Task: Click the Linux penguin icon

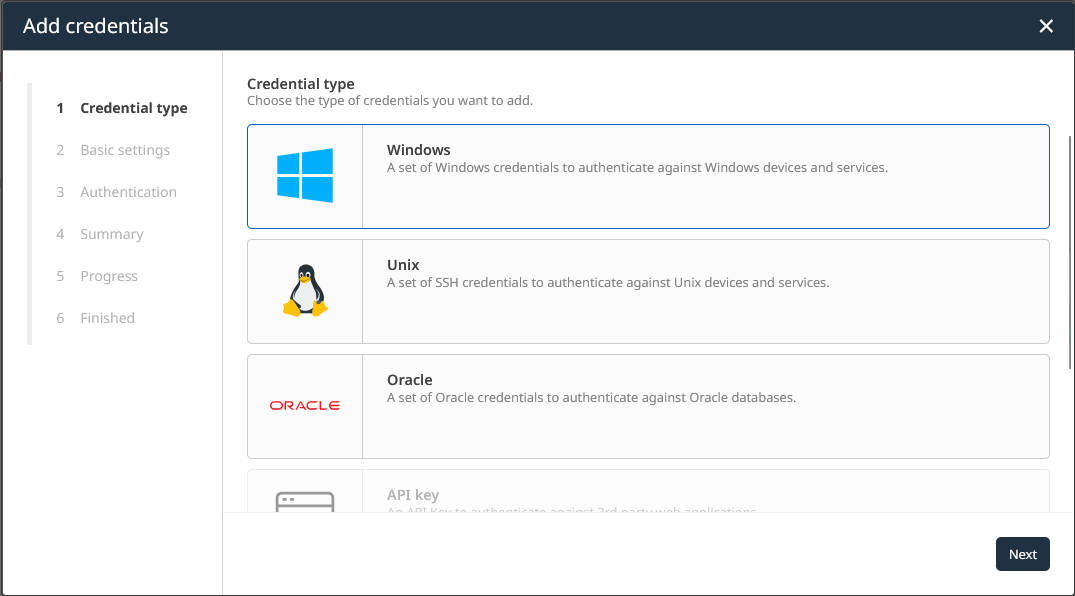Action: [x=305, y=291]
